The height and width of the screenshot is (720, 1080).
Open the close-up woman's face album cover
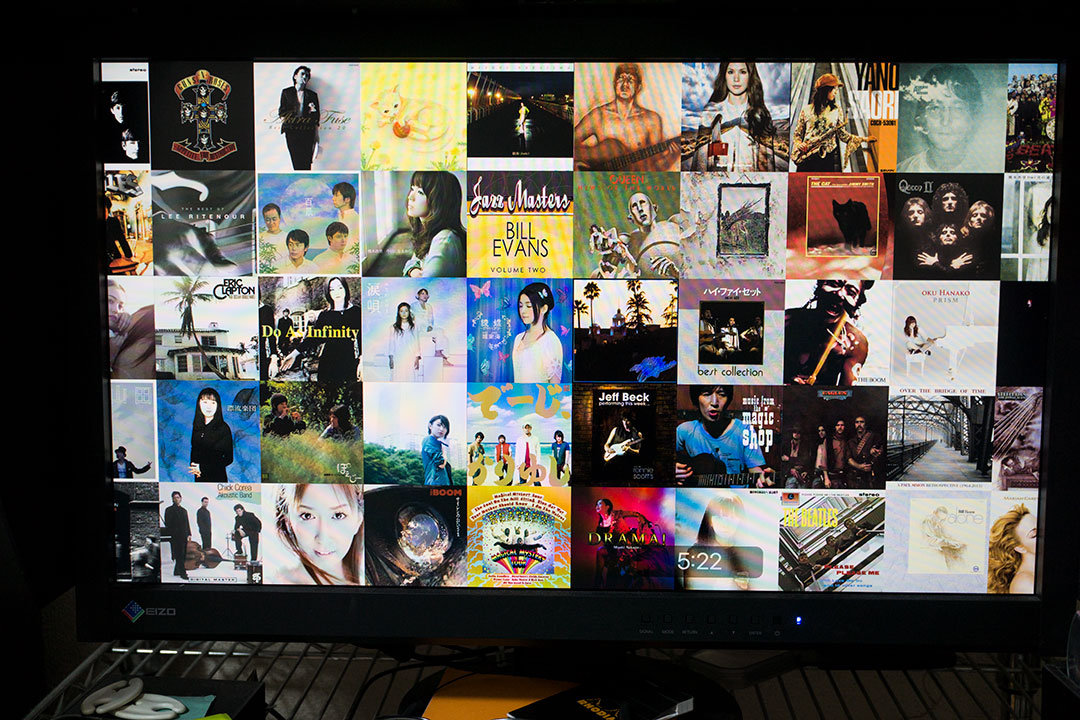click(313, 535)
